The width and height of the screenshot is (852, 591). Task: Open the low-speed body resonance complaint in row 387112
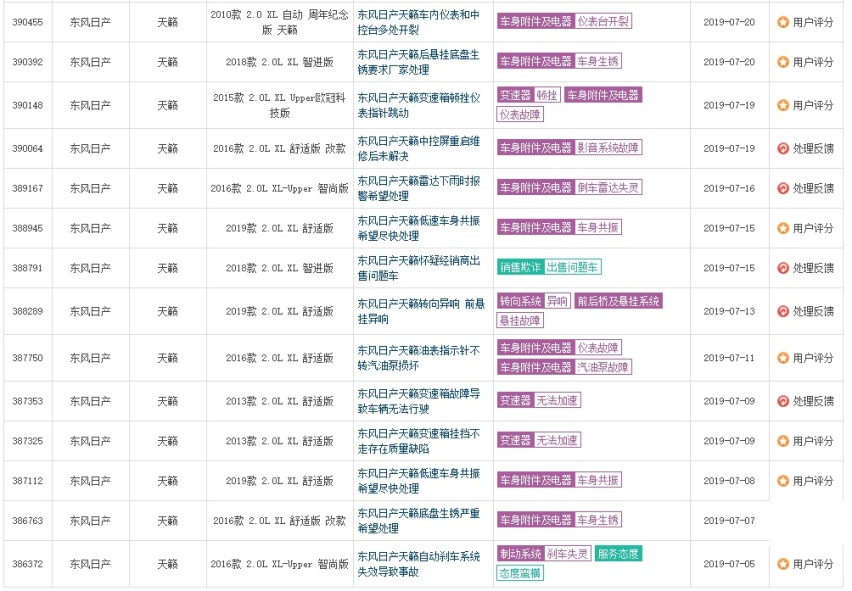[418, 481]
